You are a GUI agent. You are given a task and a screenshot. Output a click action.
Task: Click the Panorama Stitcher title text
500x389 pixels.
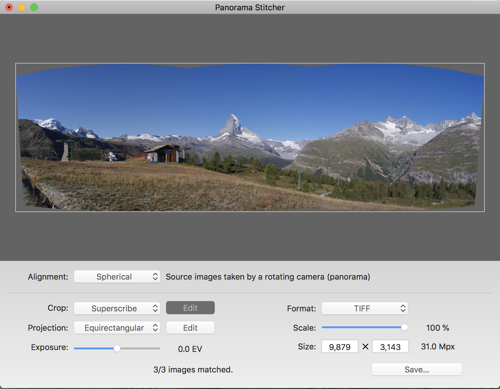click(250, 7)
